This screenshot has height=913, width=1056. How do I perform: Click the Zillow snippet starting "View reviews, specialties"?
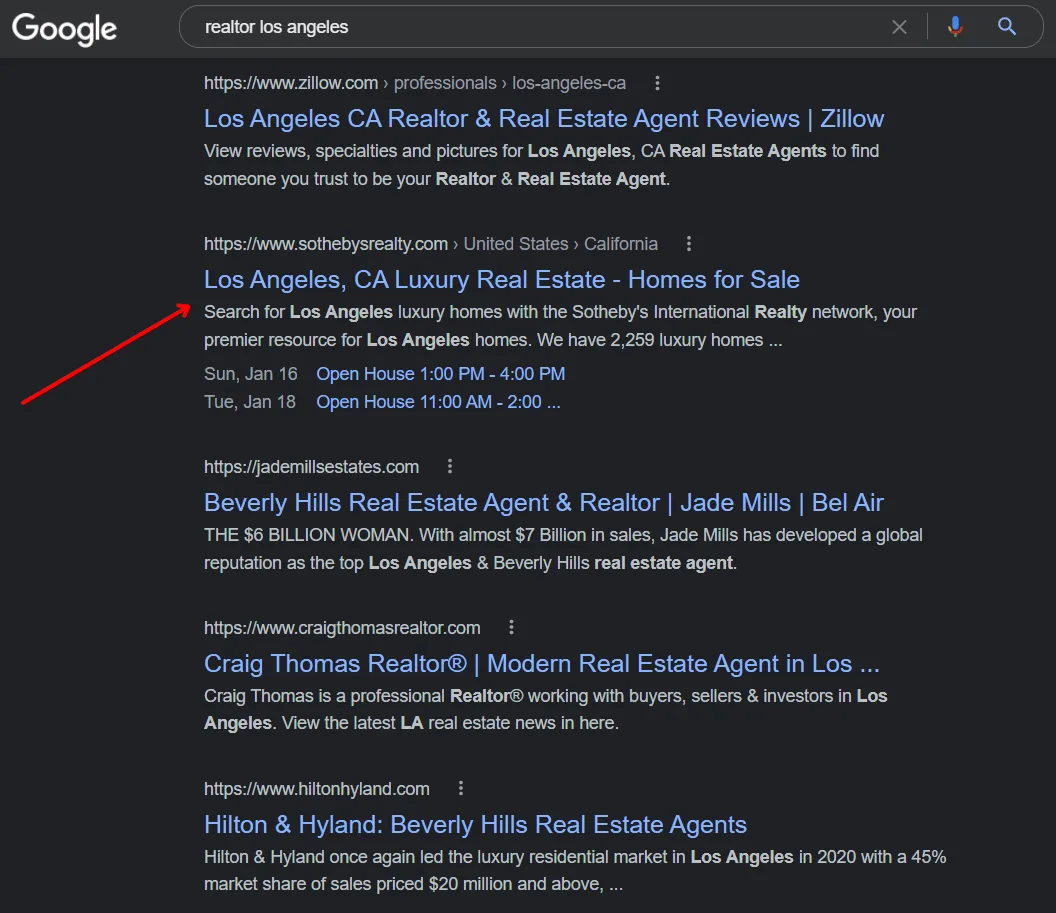click(541, 165)
